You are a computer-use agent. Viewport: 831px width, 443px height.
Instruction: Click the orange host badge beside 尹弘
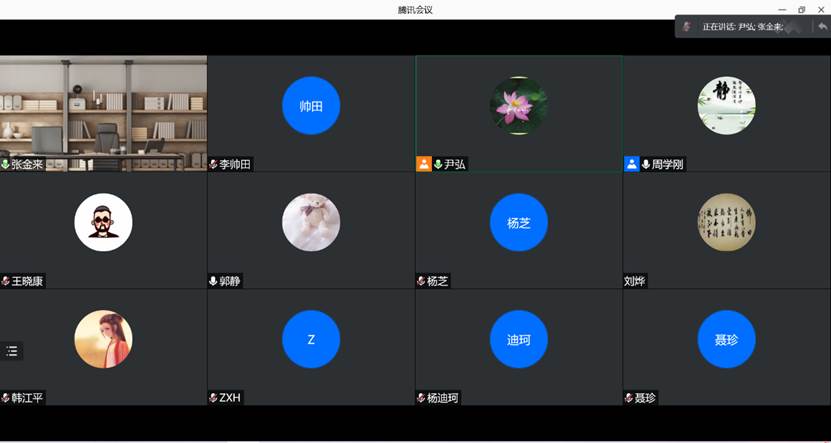click(x=423, y=164)
